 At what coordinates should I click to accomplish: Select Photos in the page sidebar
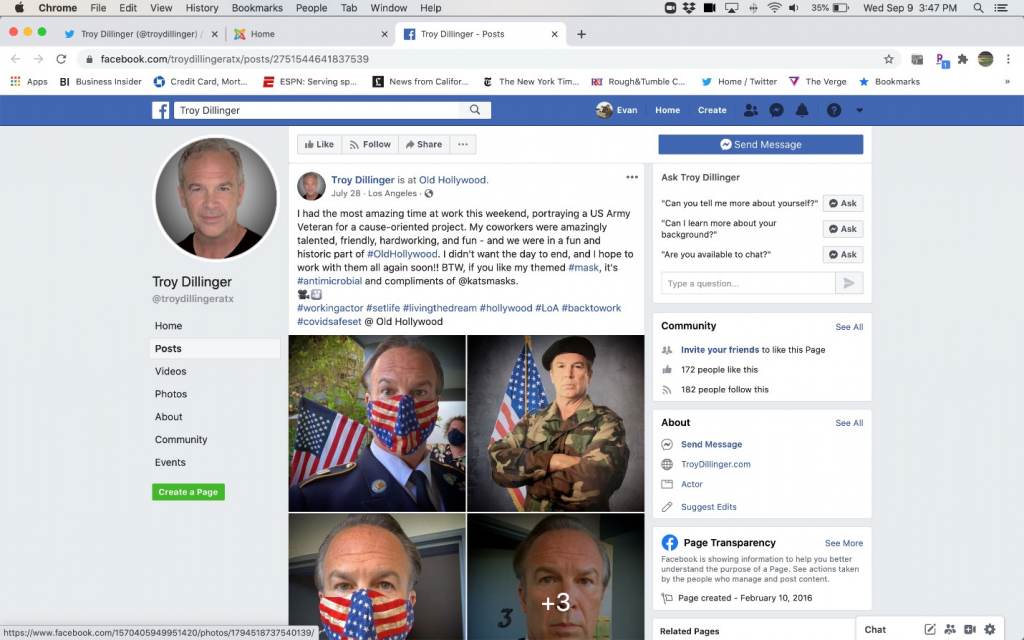tap(171, 394)
